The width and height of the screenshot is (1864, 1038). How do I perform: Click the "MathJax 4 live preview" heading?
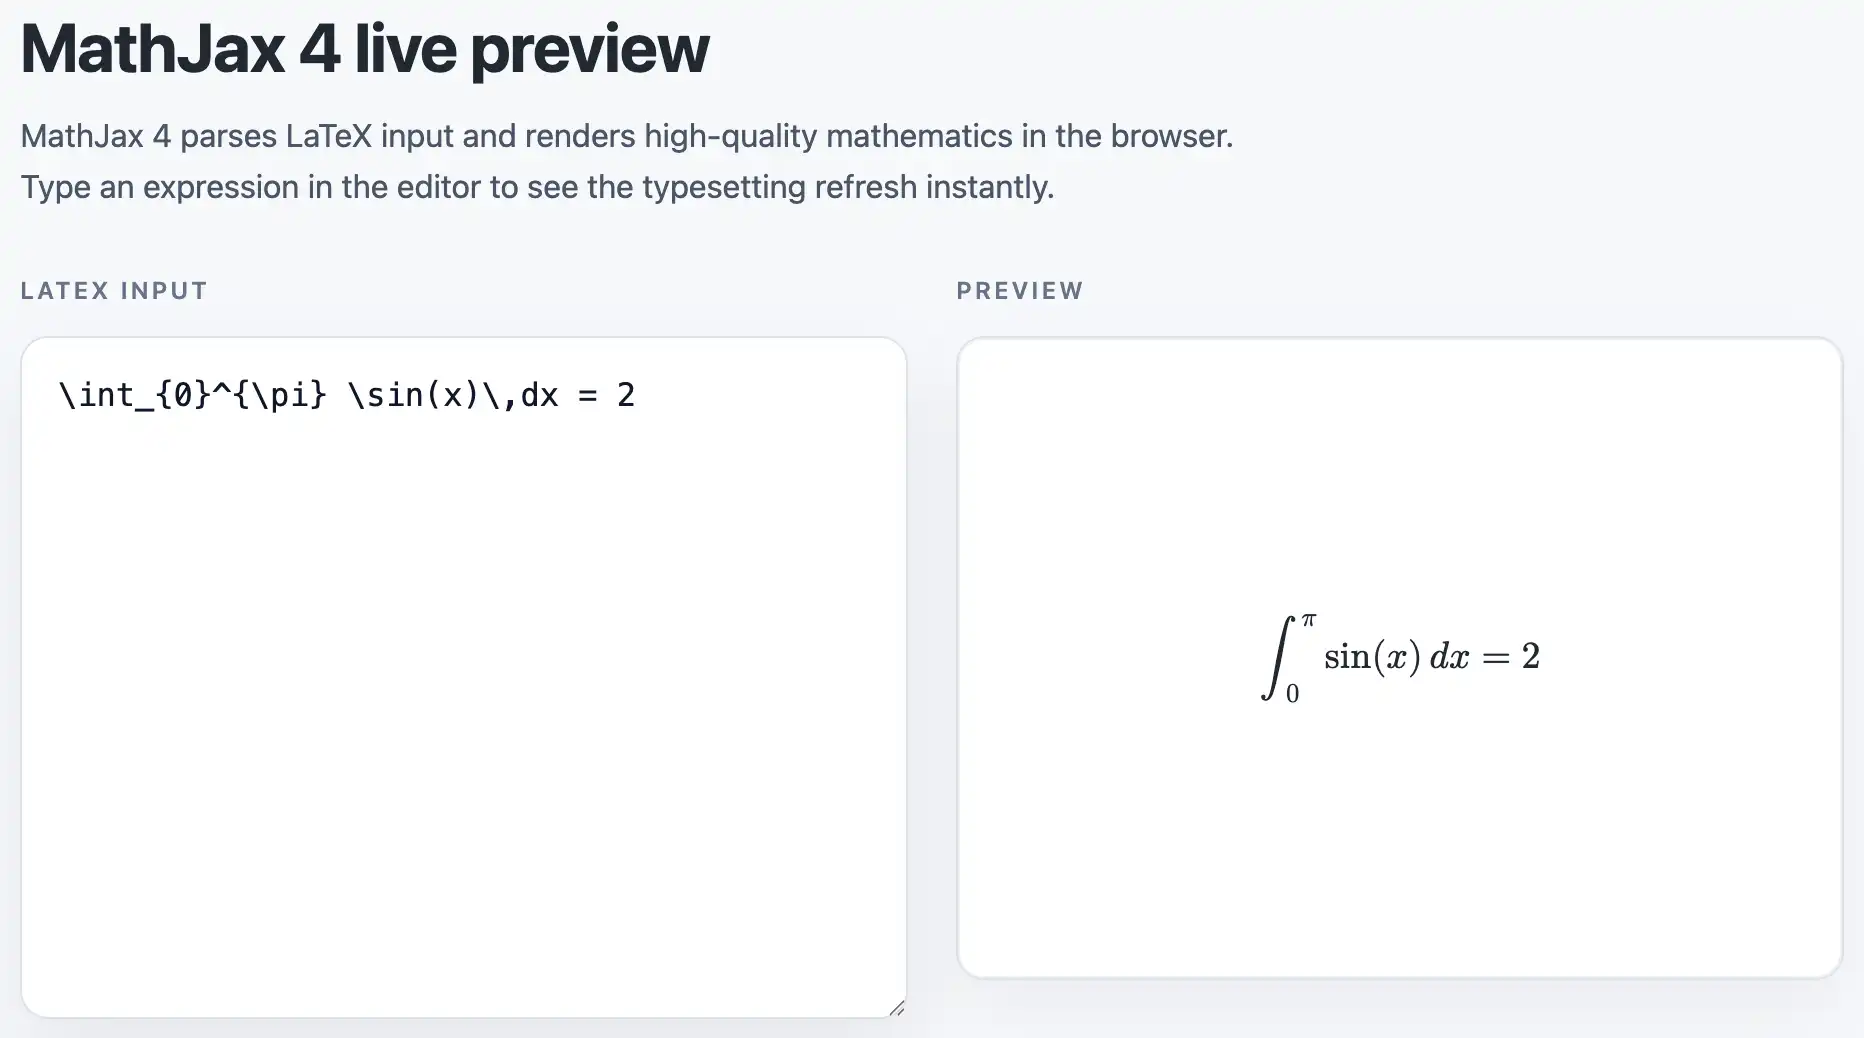click(365, 49)
